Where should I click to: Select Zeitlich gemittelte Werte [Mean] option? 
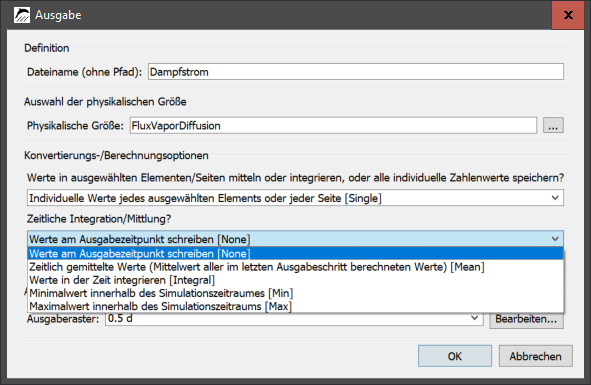[295, 267]
